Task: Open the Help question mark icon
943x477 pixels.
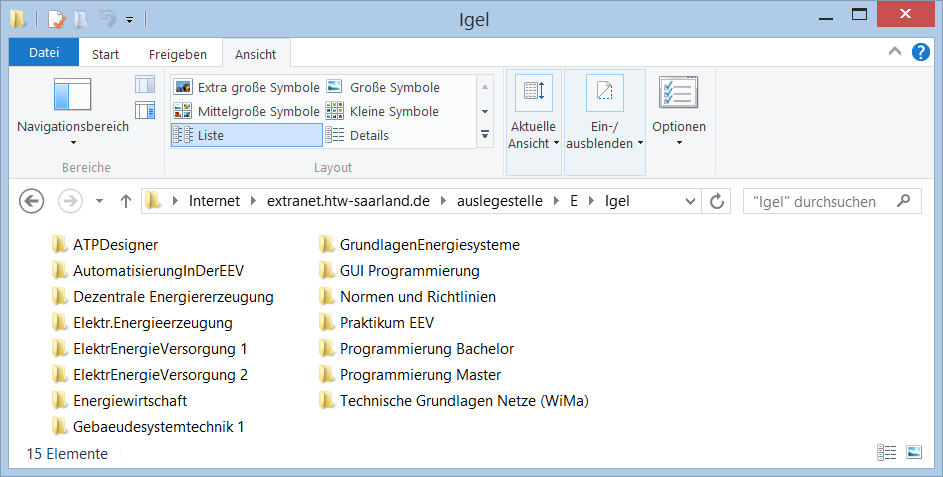Action: pyautogui.click(x=921, y=53)
